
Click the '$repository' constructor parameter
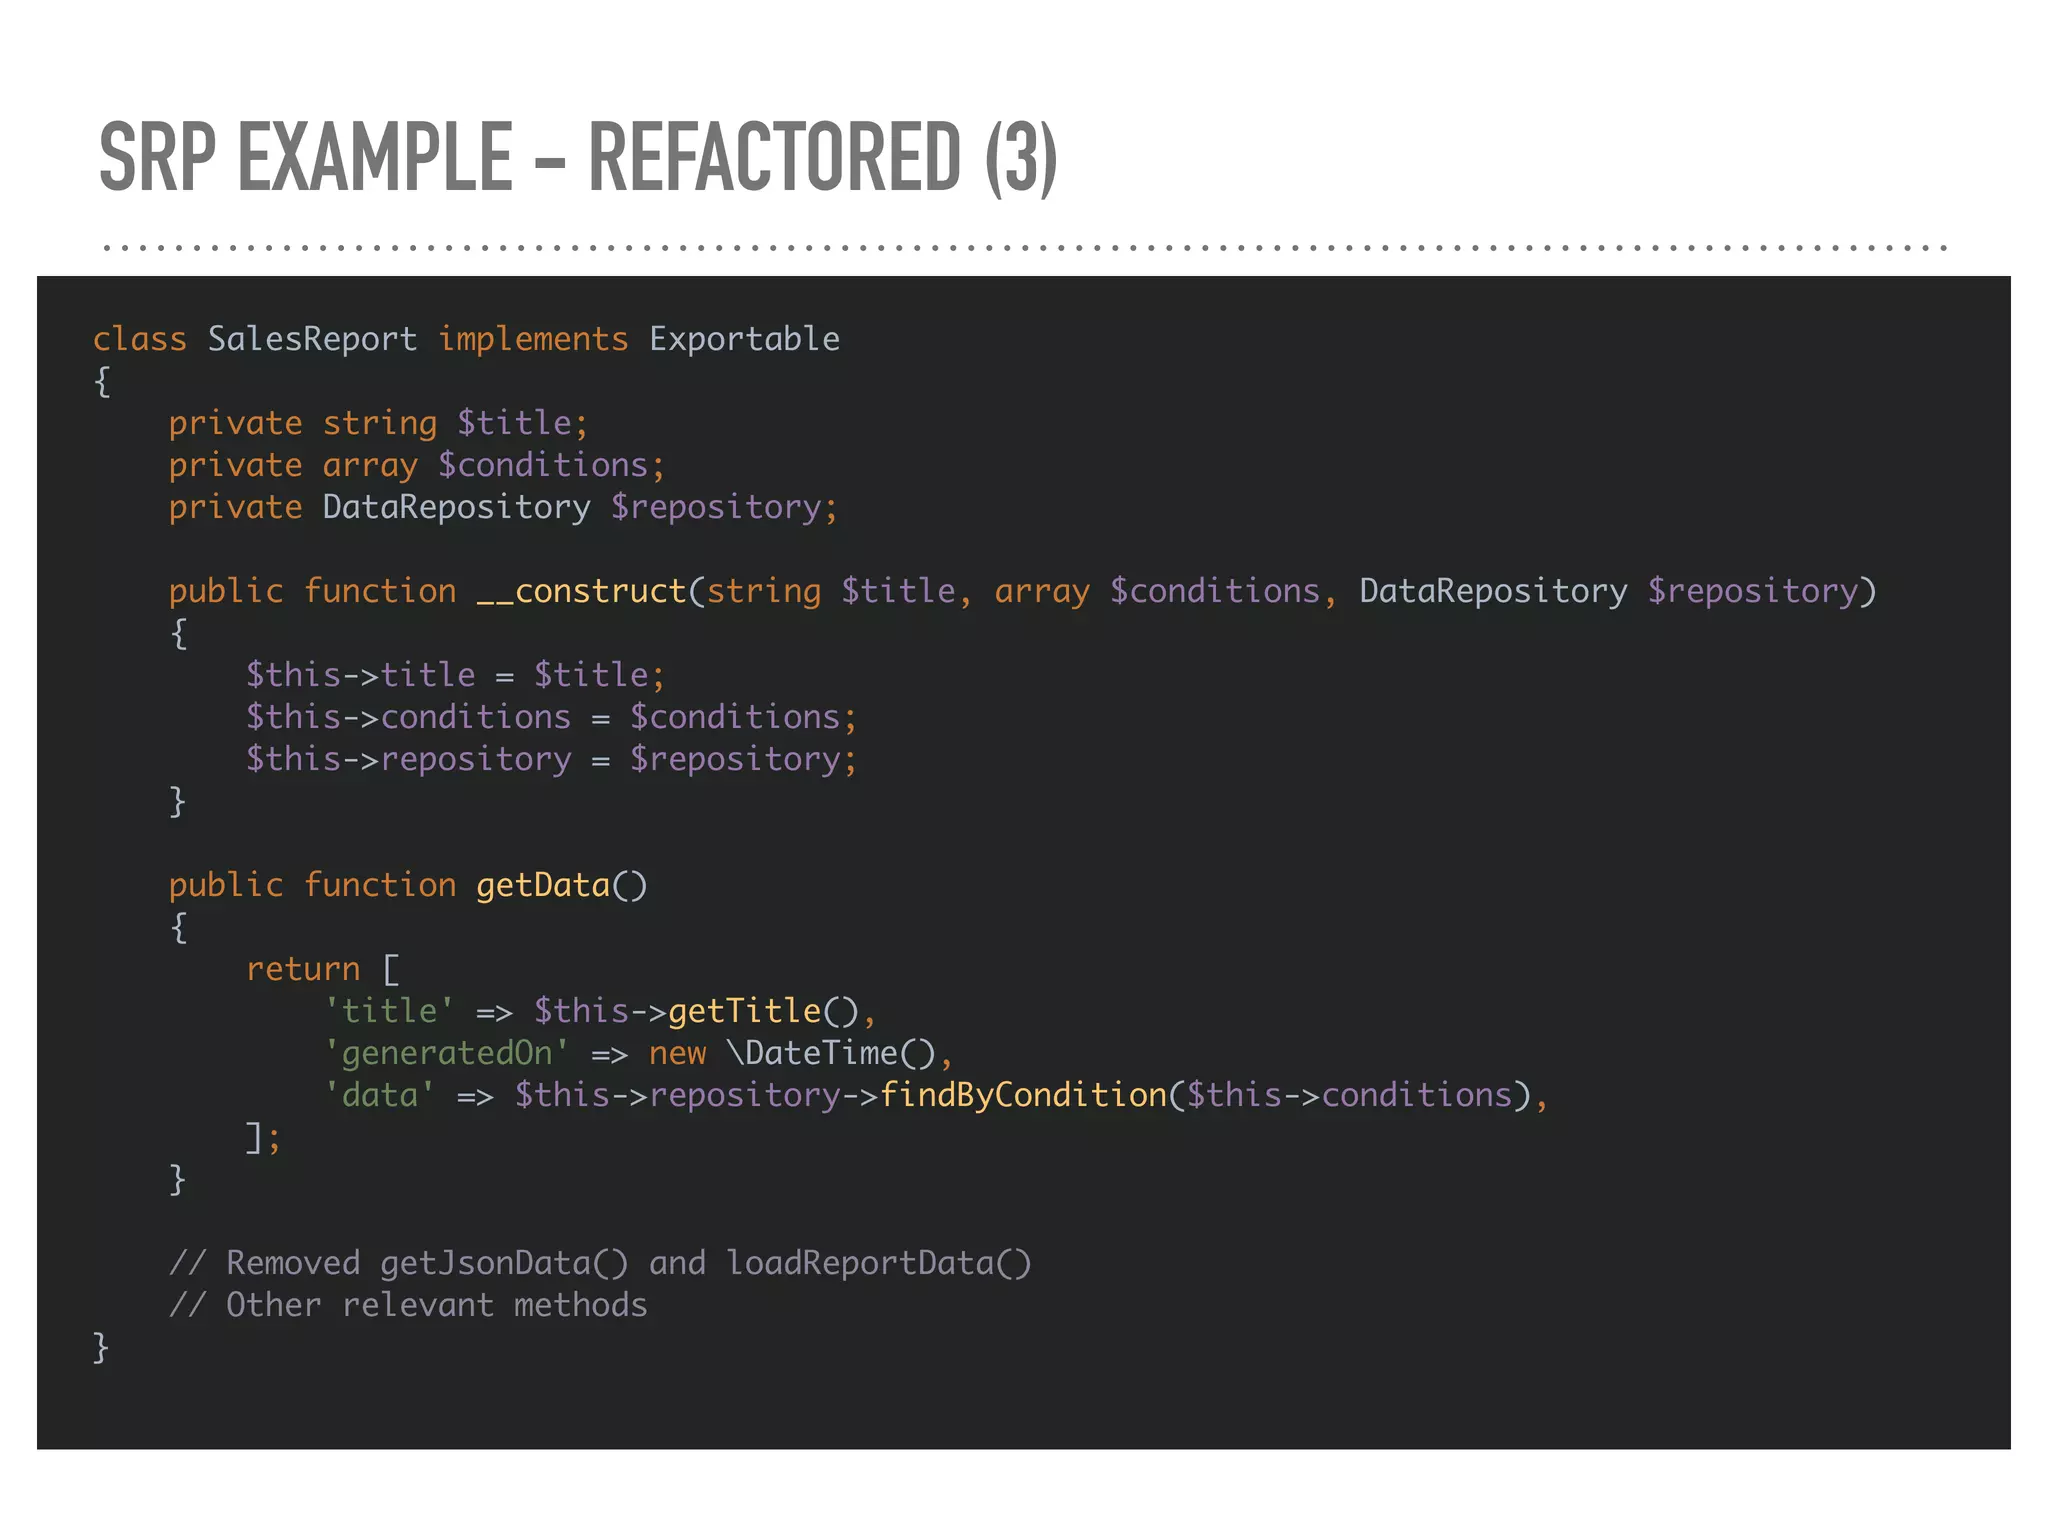click(x=1752, y=591)
